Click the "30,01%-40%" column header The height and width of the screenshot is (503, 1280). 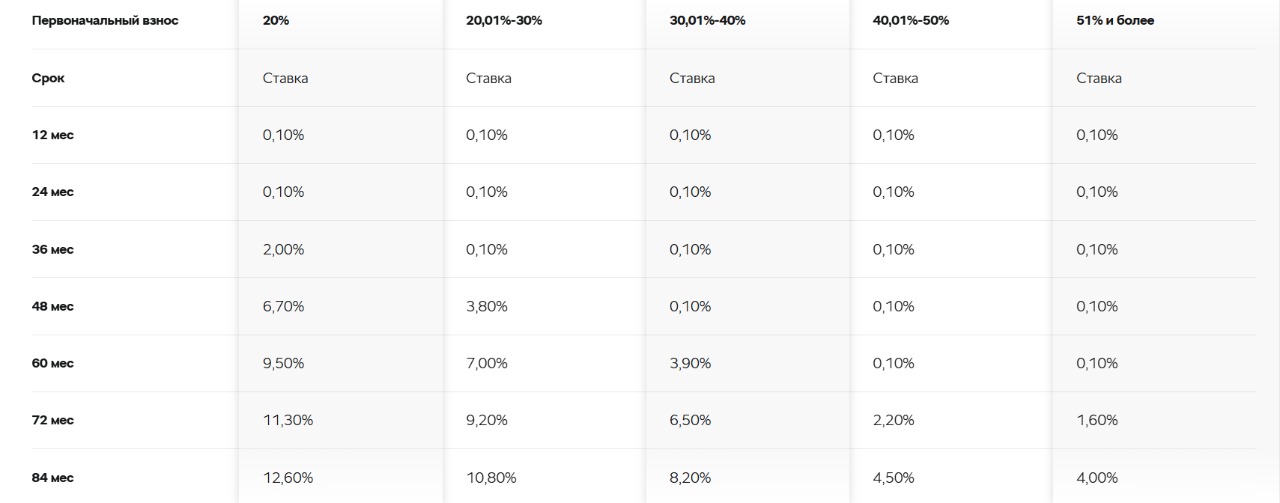tap(707, 21)
